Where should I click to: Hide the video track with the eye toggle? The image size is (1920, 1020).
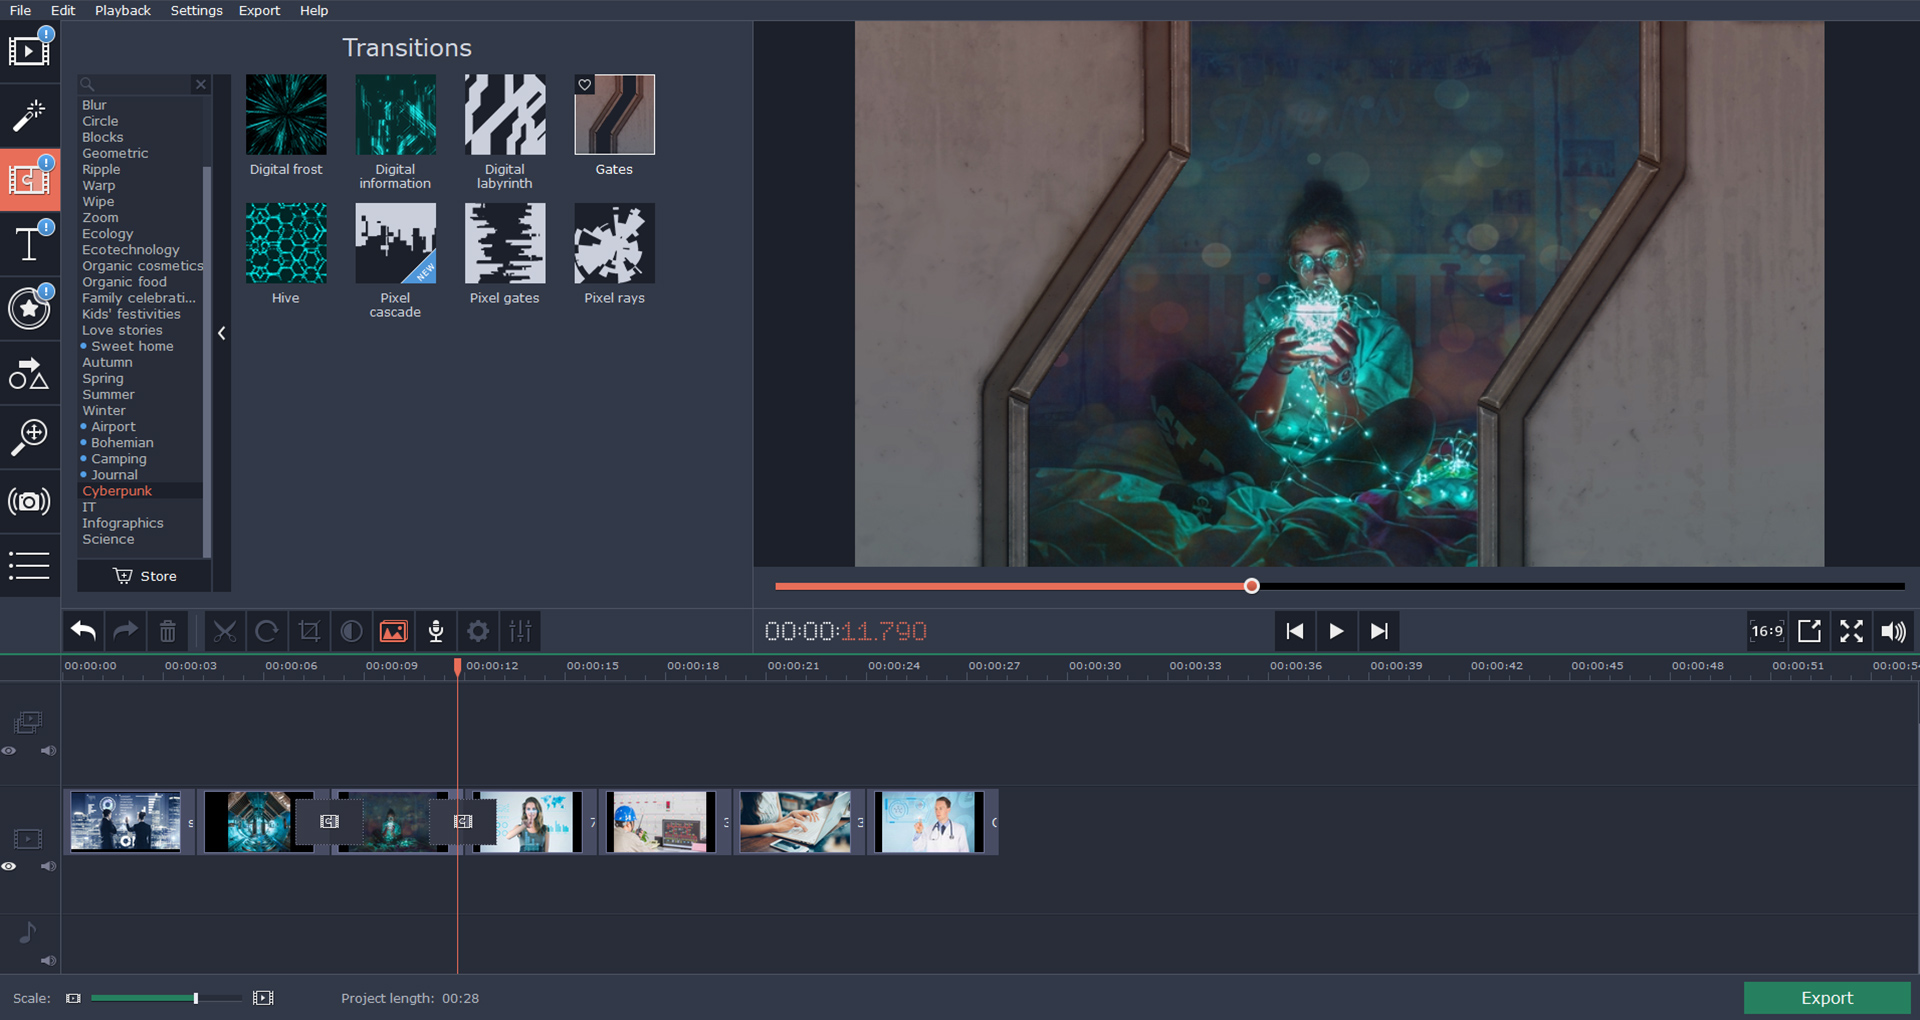tap(10, 866)
